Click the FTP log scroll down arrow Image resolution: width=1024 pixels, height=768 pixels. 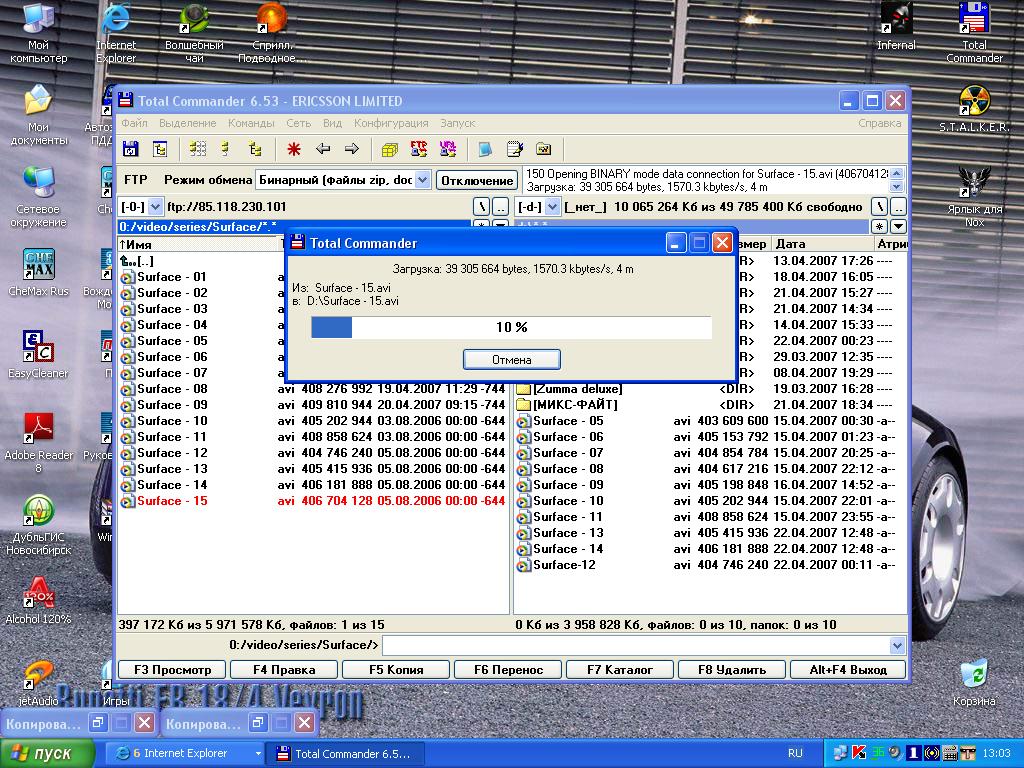tap(897, 187)
